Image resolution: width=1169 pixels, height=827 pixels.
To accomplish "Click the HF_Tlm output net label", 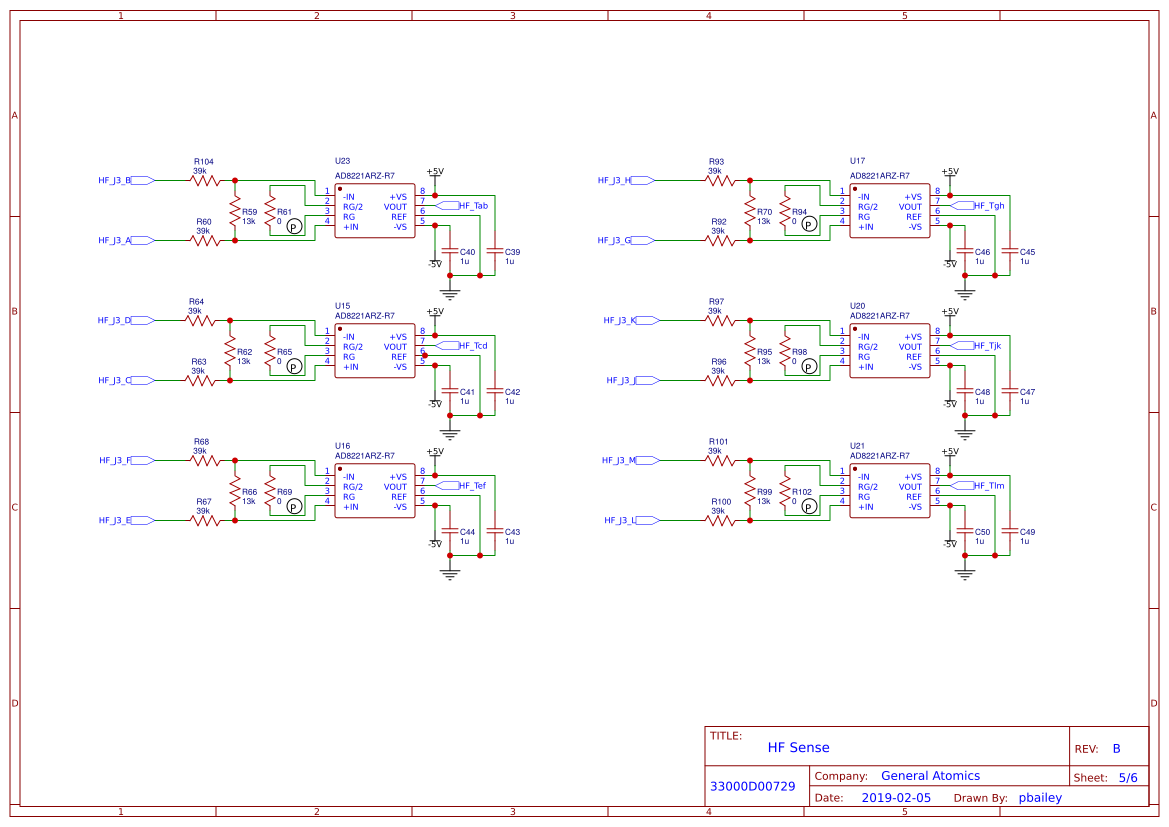I will click(987, 486).
